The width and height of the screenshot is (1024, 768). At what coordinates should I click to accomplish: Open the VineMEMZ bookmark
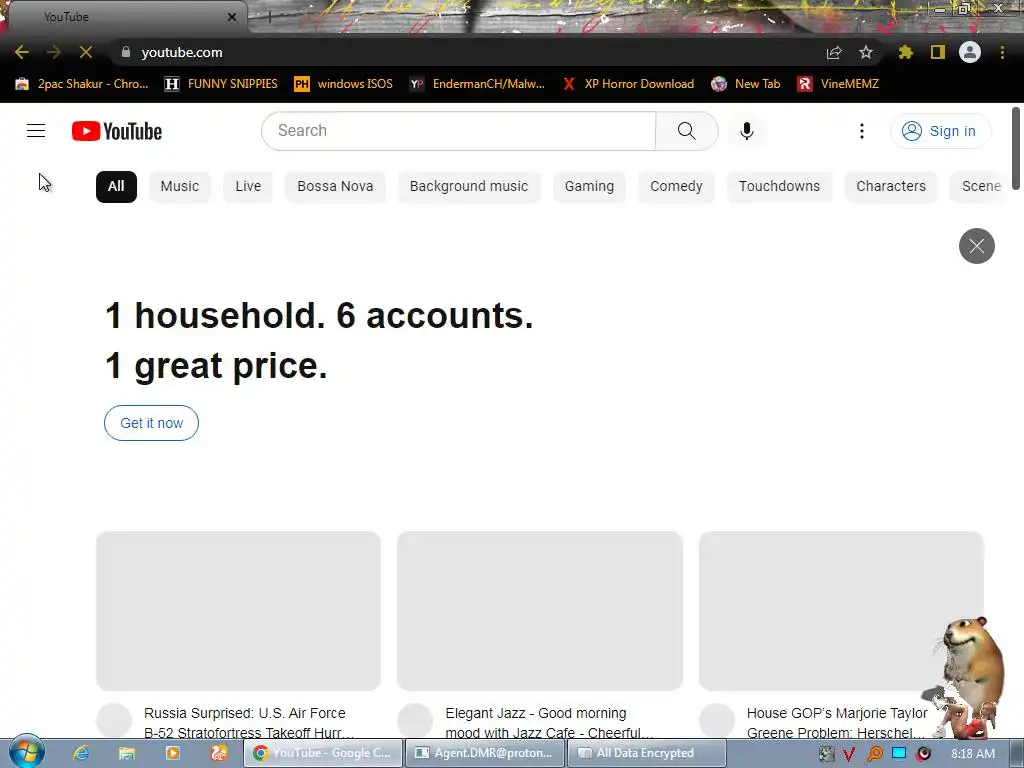839,84
